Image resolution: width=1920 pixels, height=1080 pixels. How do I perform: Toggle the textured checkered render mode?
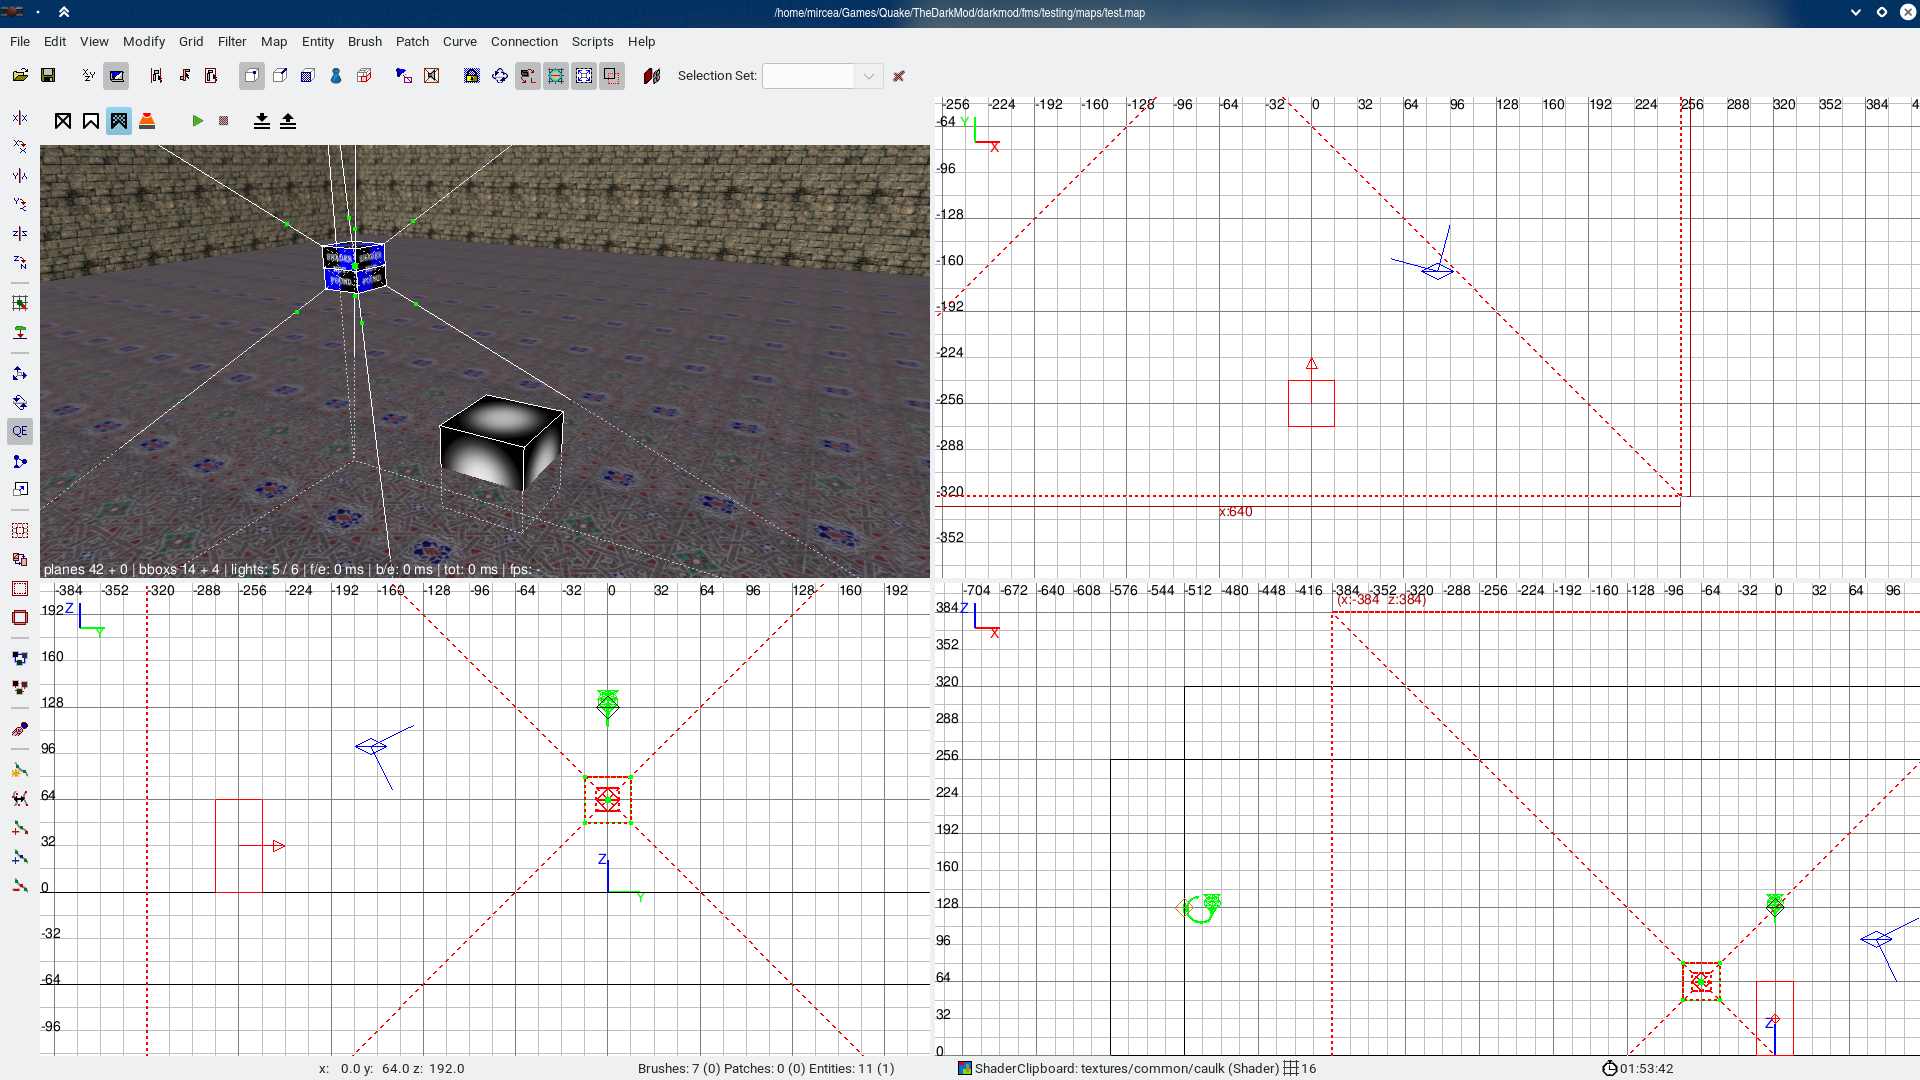pyautogui.click(x=119, y=121)
